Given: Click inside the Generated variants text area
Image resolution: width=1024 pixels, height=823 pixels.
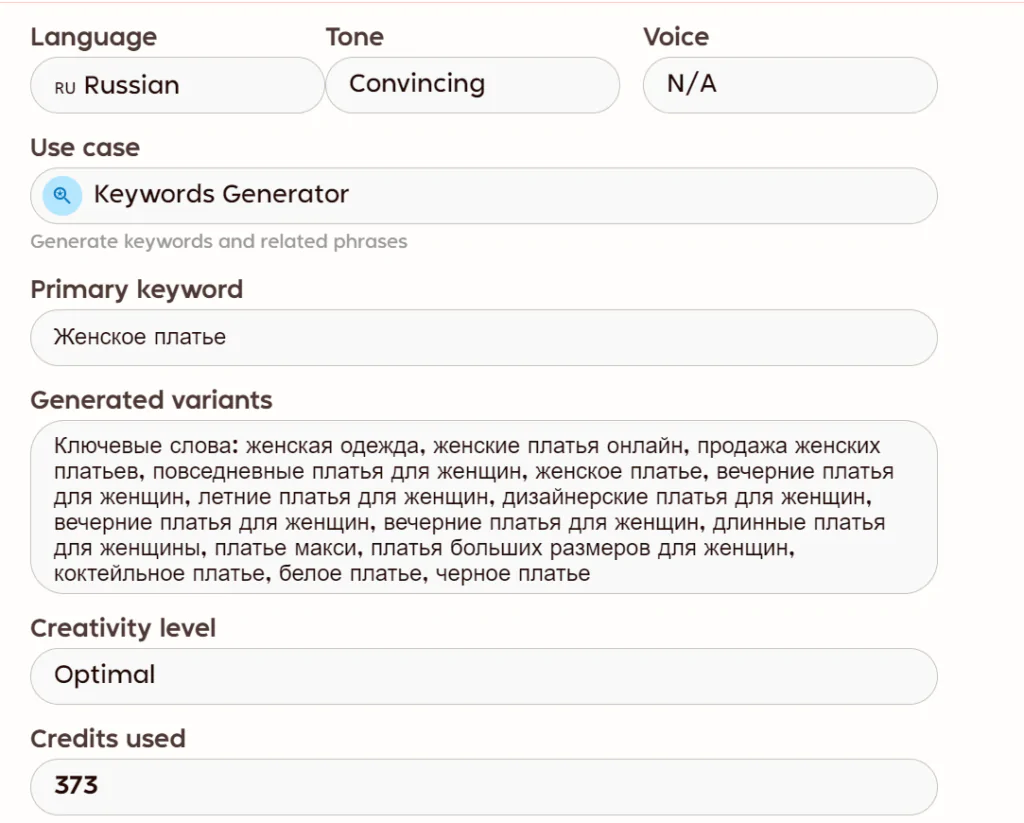Looking at the screenshot, I should click(x=484, y=507).
